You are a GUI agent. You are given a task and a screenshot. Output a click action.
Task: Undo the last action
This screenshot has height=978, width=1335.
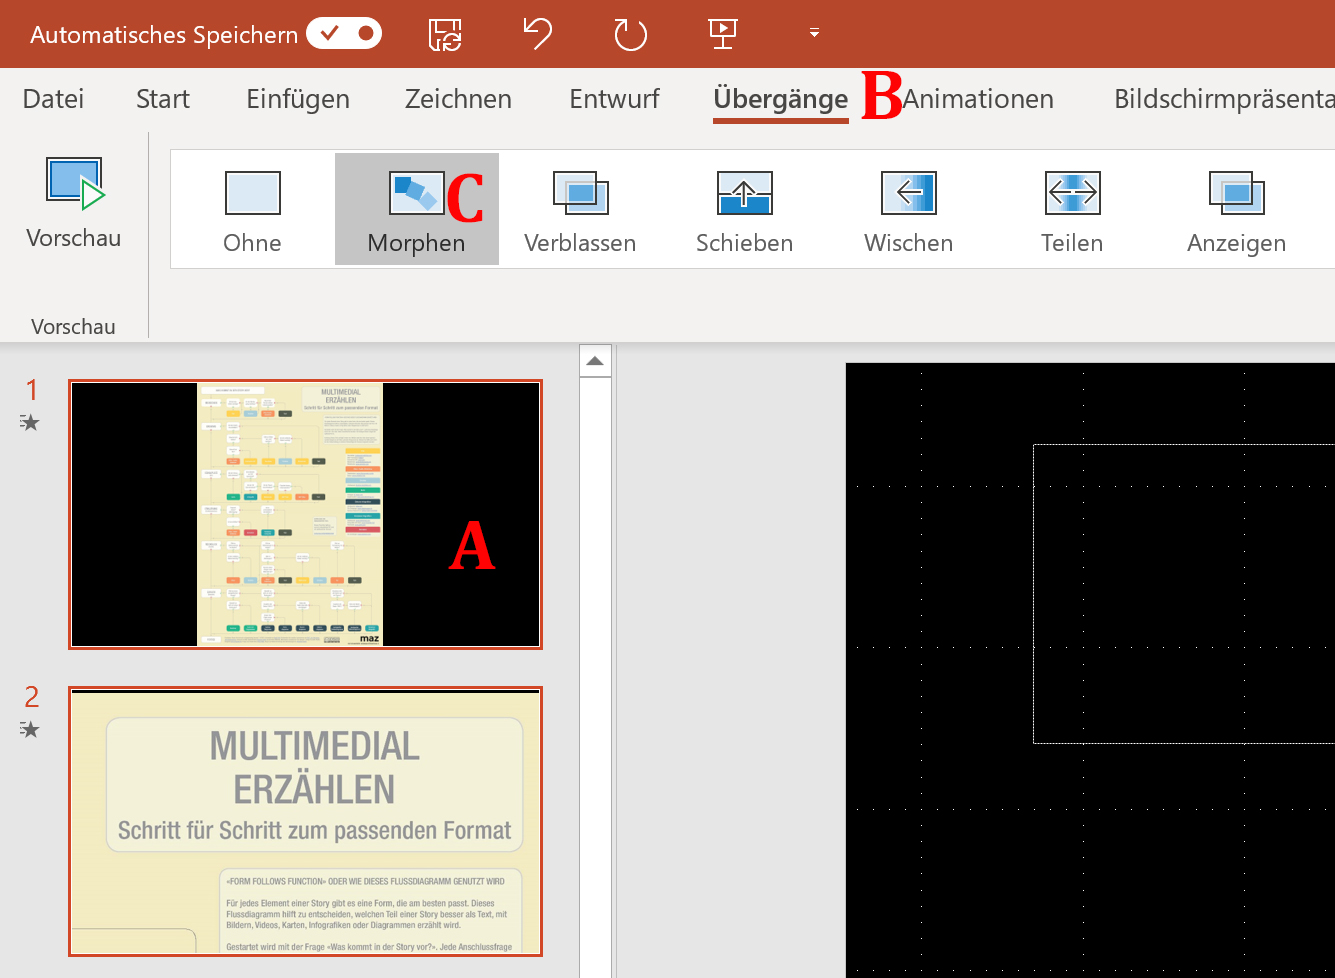[x=537, y=34]
